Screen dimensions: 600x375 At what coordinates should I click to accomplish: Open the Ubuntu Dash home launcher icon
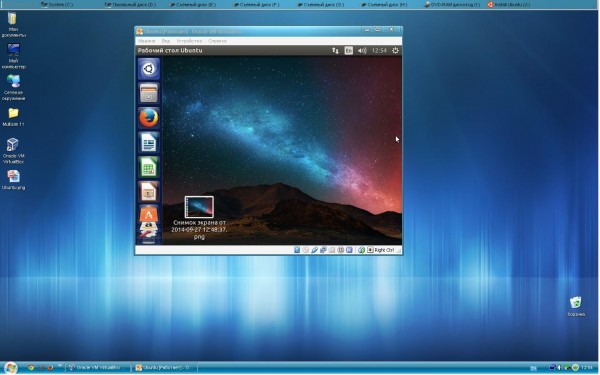pos(149,69)
